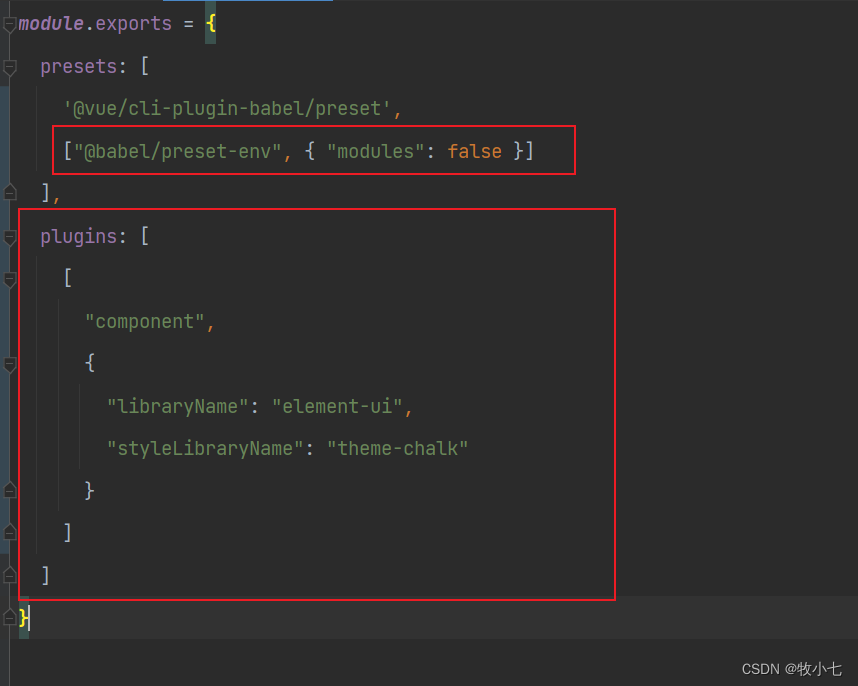Click the highlighted final closing brace
858x686 pixels.
pos(24,618)
